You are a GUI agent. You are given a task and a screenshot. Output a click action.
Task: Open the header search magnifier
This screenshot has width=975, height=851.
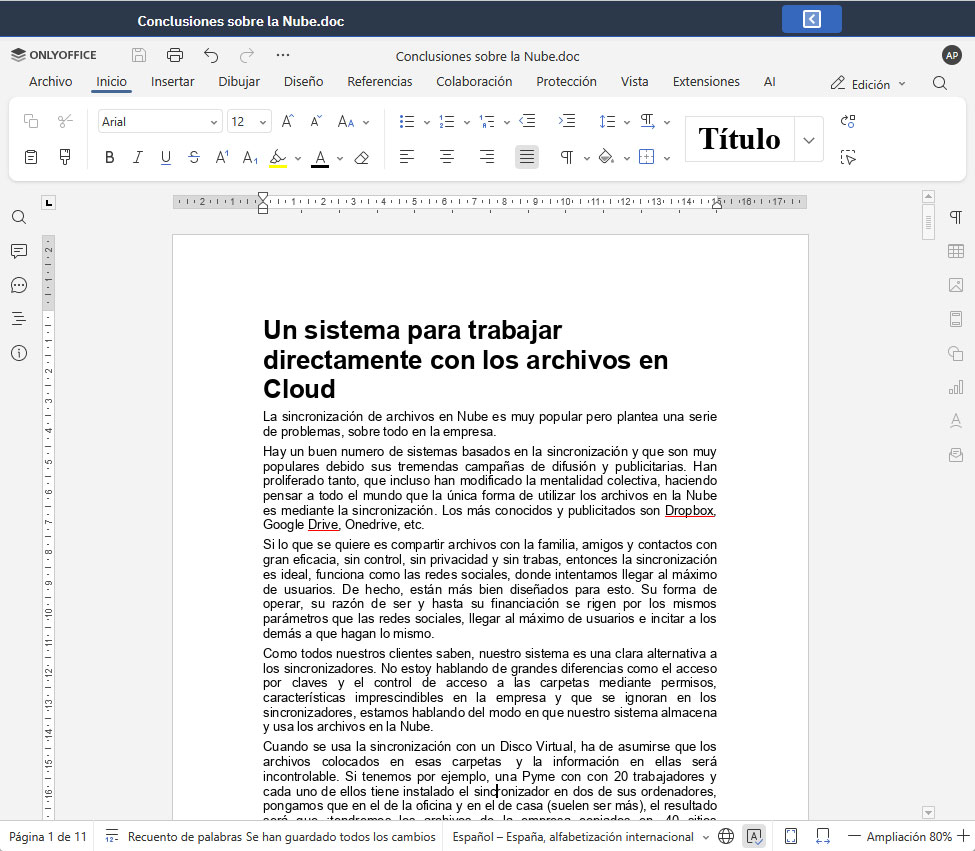[x=940, y=83]
